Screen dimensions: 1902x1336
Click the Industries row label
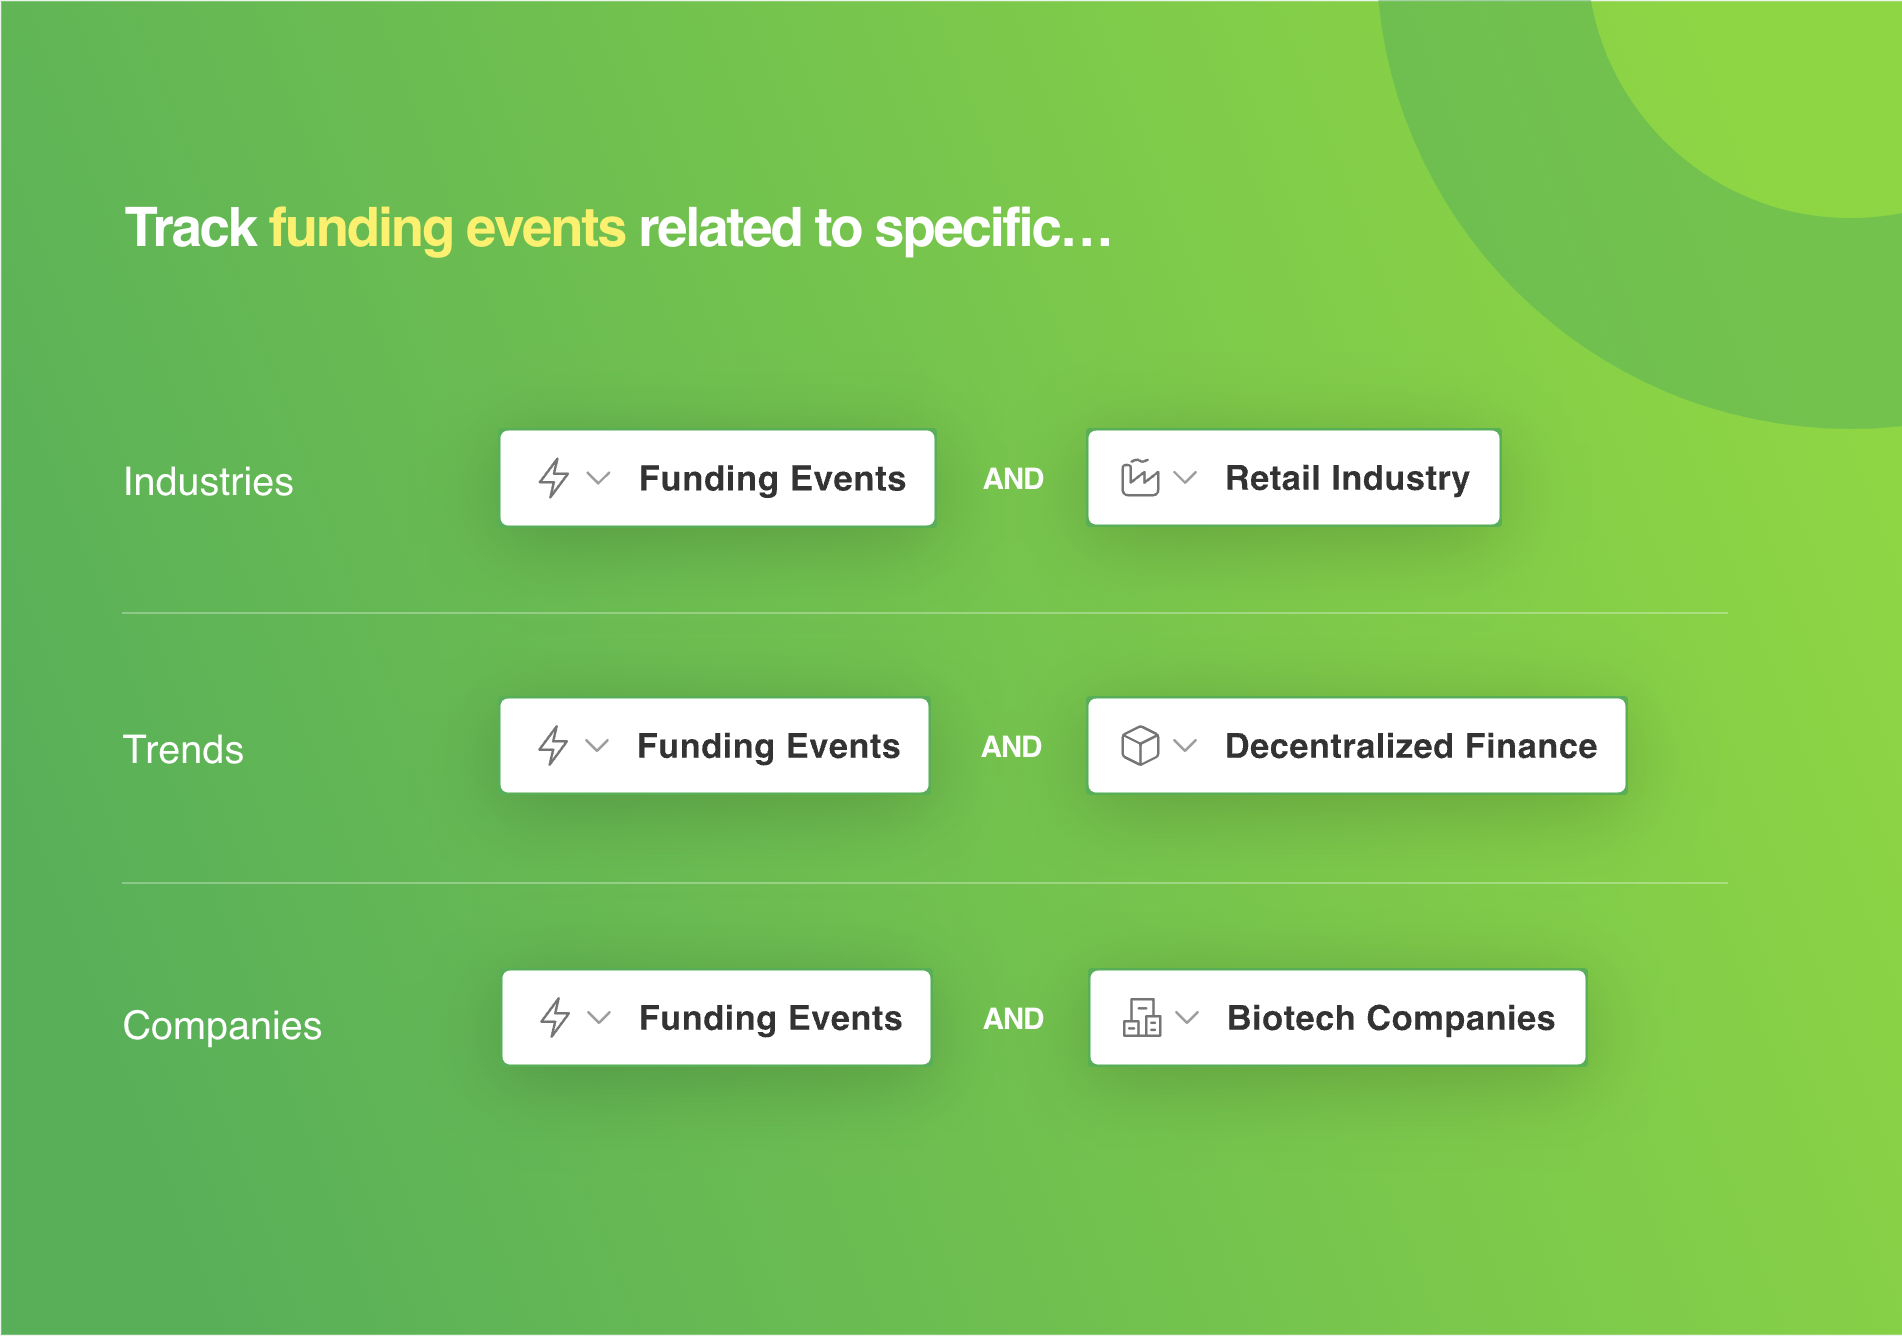pyautogui.click(x=208, y=482)
